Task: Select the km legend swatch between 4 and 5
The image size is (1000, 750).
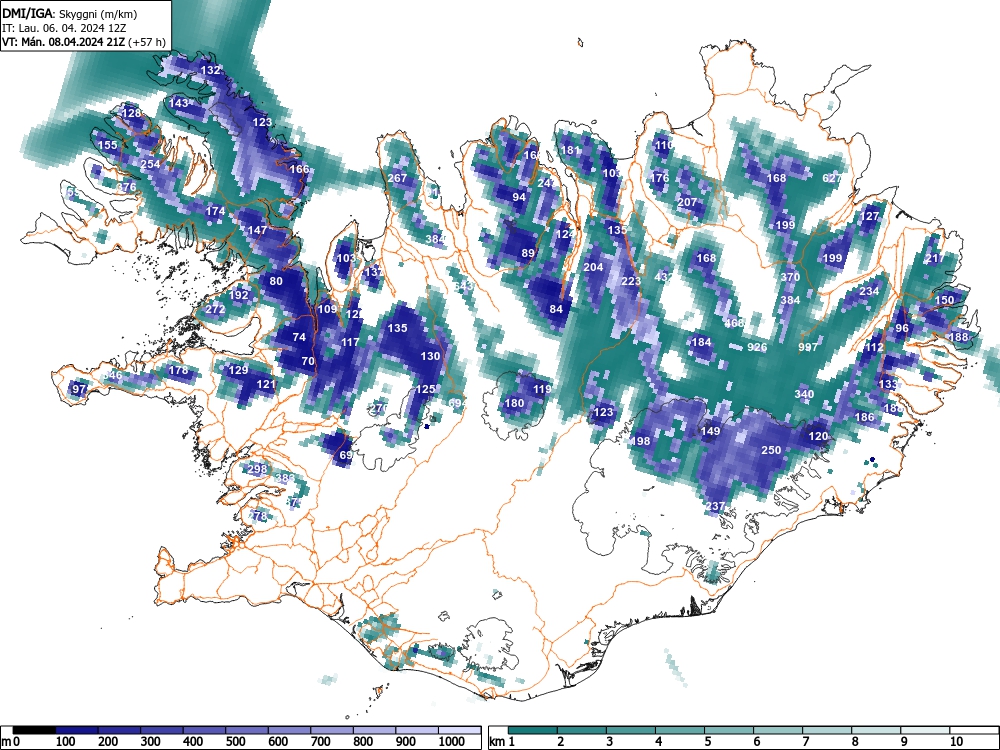Action: [680, 730]
